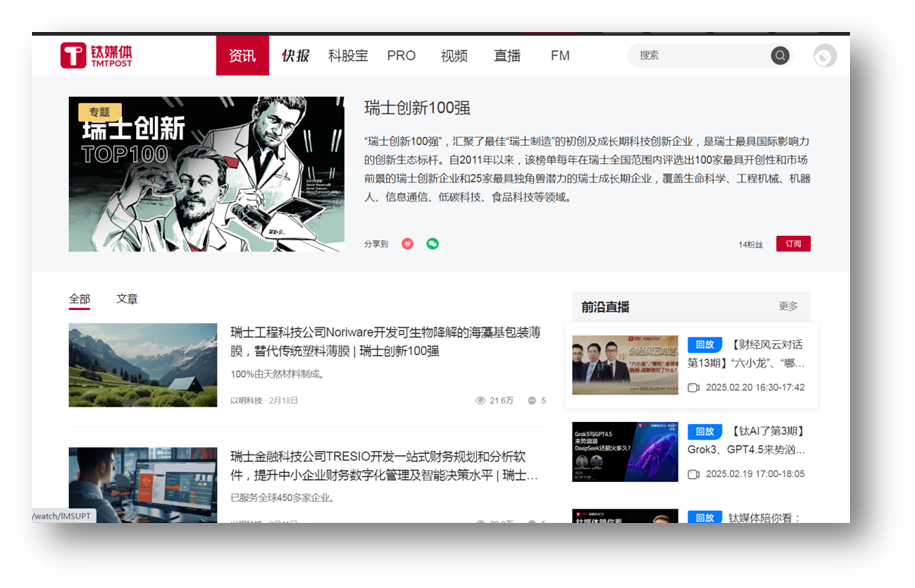Open the TRESIO article computer thumbnail
Image resolution: width=915 pixels, height=588 pixels.
pyautogui.click(x=143, y=485)
